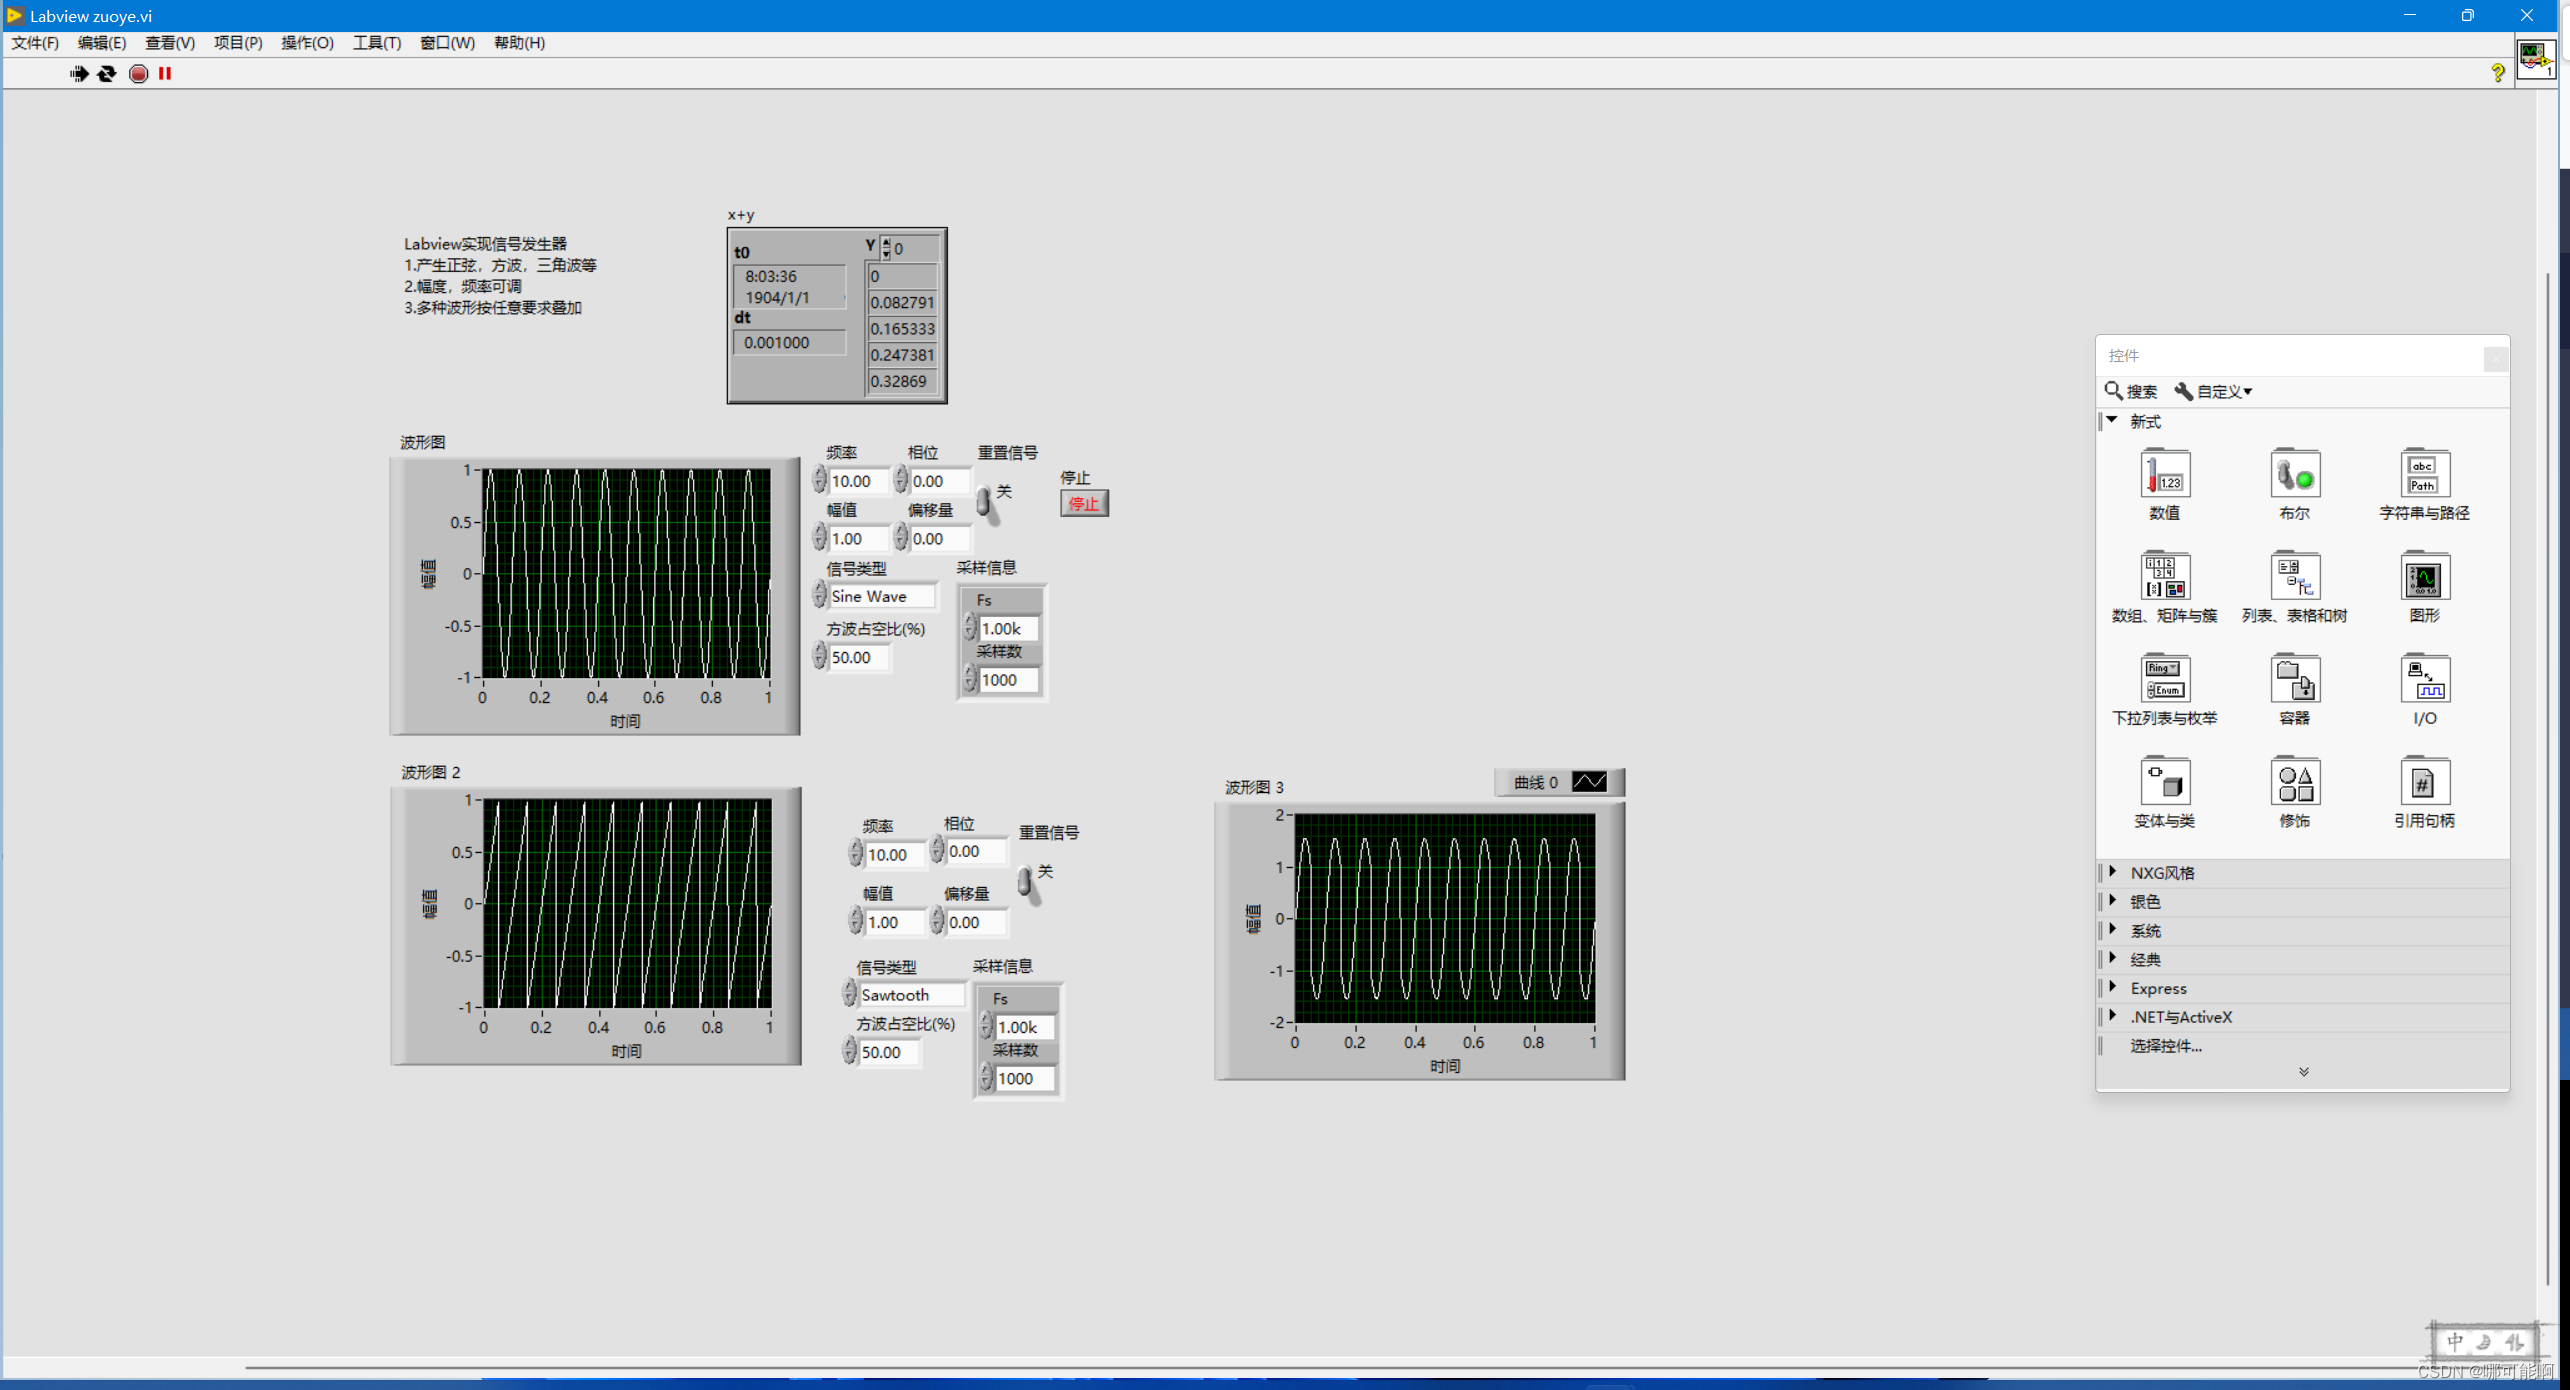
Task: Click the Pause toolbar icon
Action: pos(165,73)
